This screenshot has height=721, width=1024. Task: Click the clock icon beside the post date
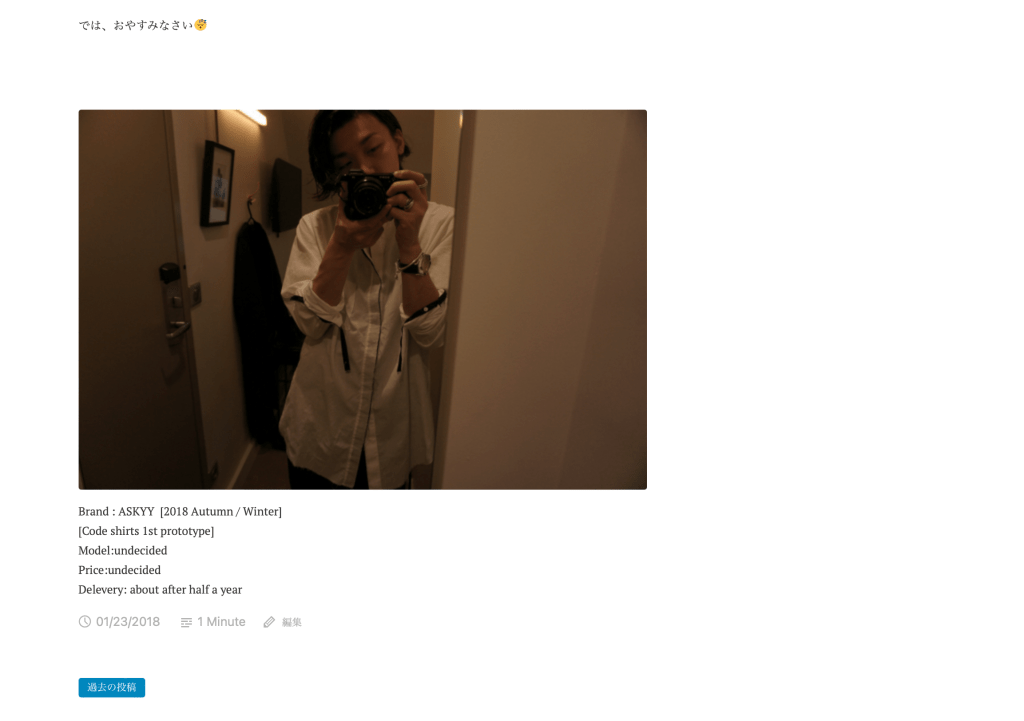click(85, 622)
